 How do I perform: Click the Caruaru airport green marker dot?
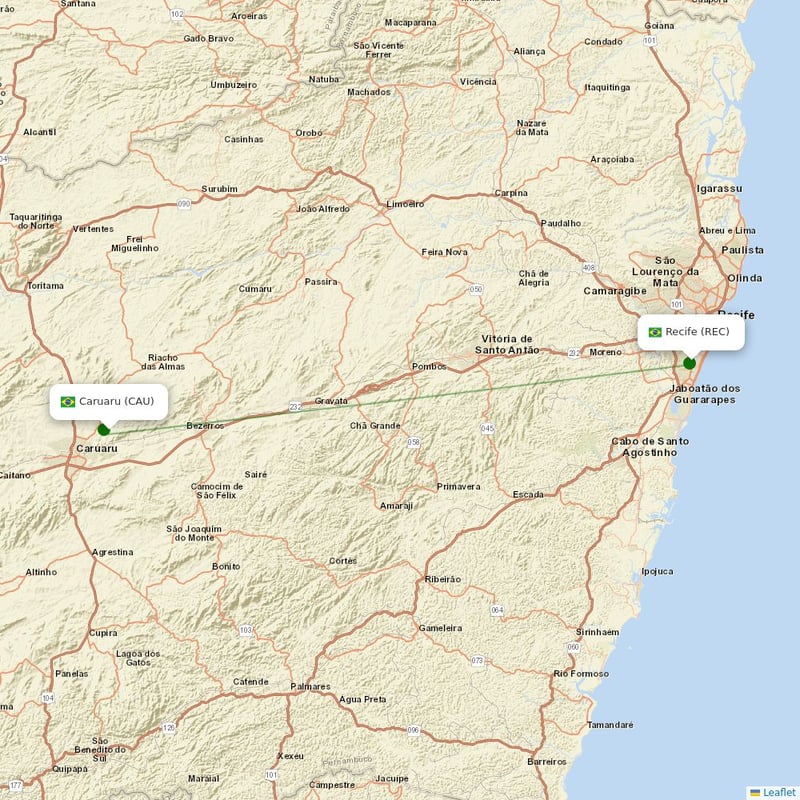point(104,430)
